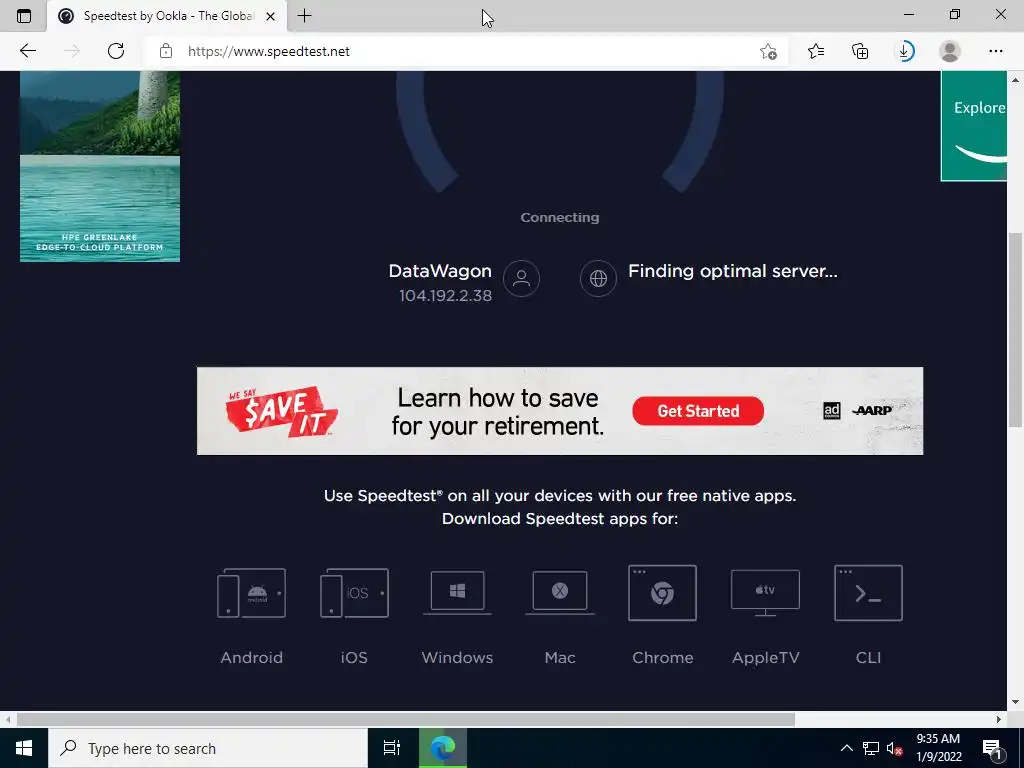The image size is (1024, 768).
Task: Open a new tab with plus button
Action: (x=304, y=16)
